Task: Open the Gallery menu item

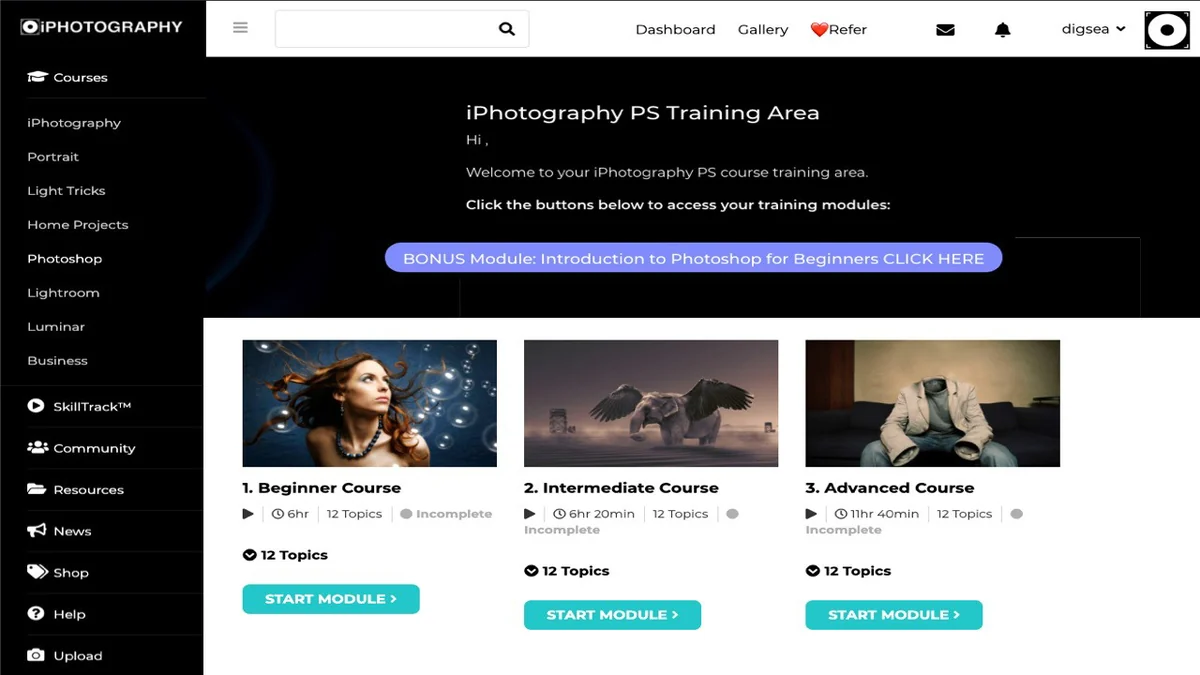Action: click(x=763, y=30)
